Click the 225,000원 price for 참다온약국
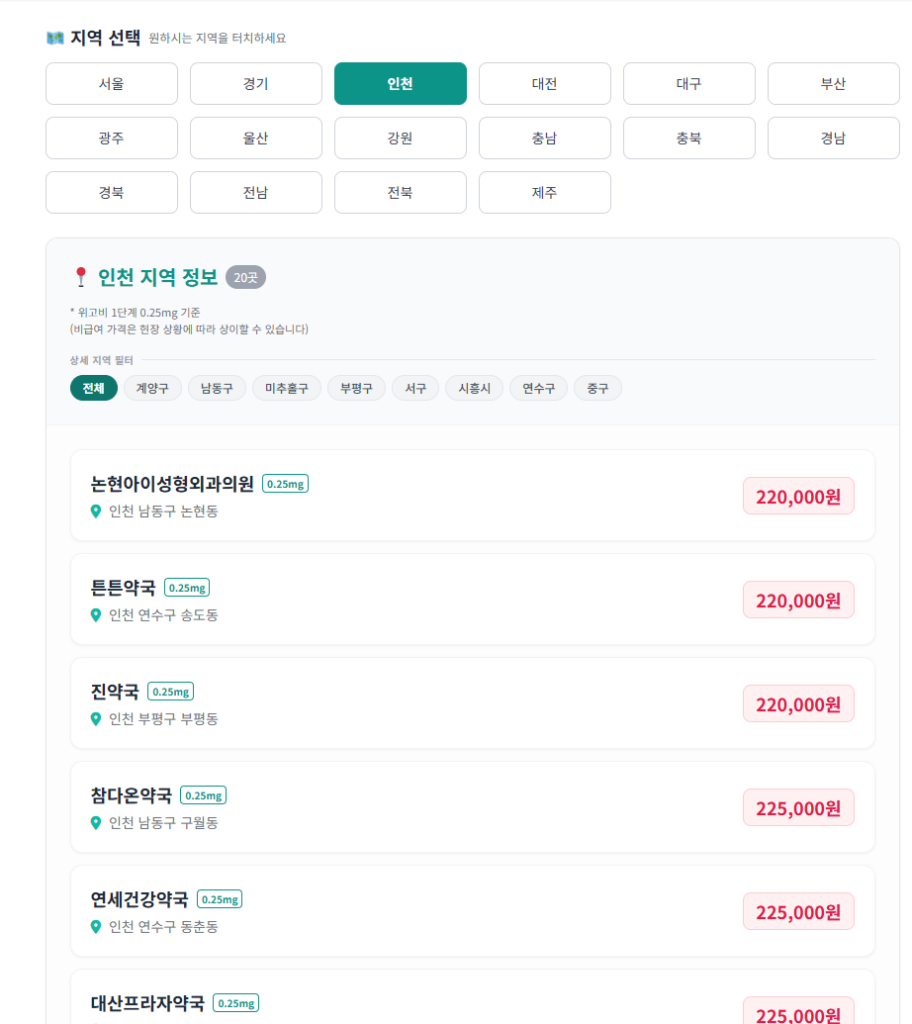The image size is (912, 1024). pyautogui.click(x=798, y=808)
